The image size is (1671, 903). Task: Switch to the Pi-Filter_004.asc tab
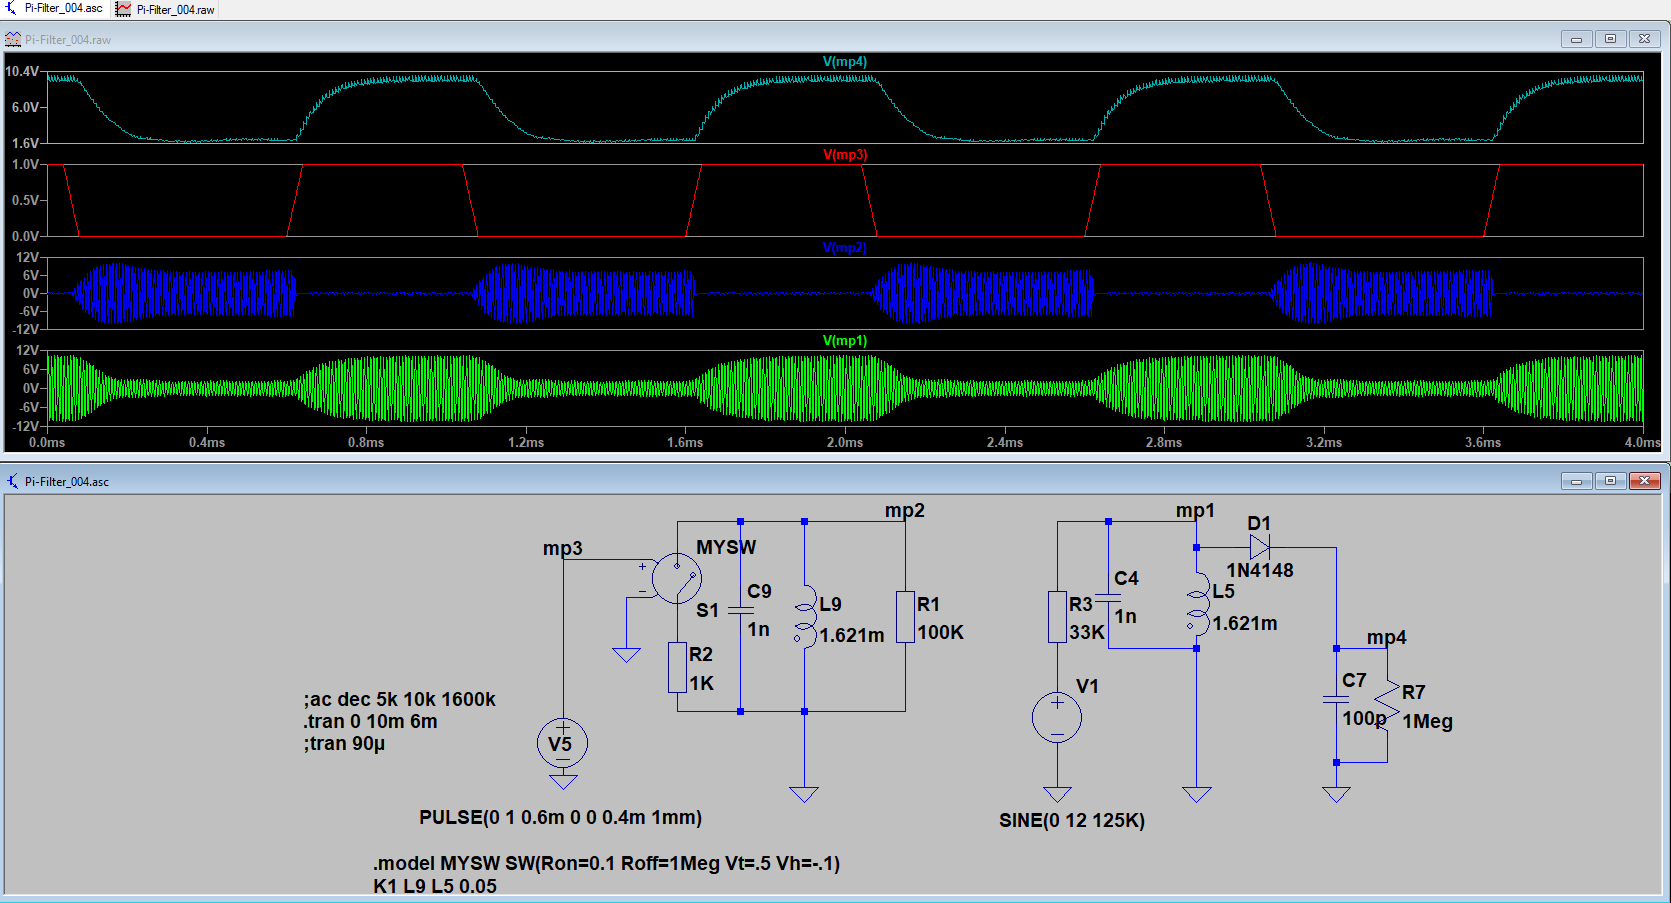coord(55,9)
